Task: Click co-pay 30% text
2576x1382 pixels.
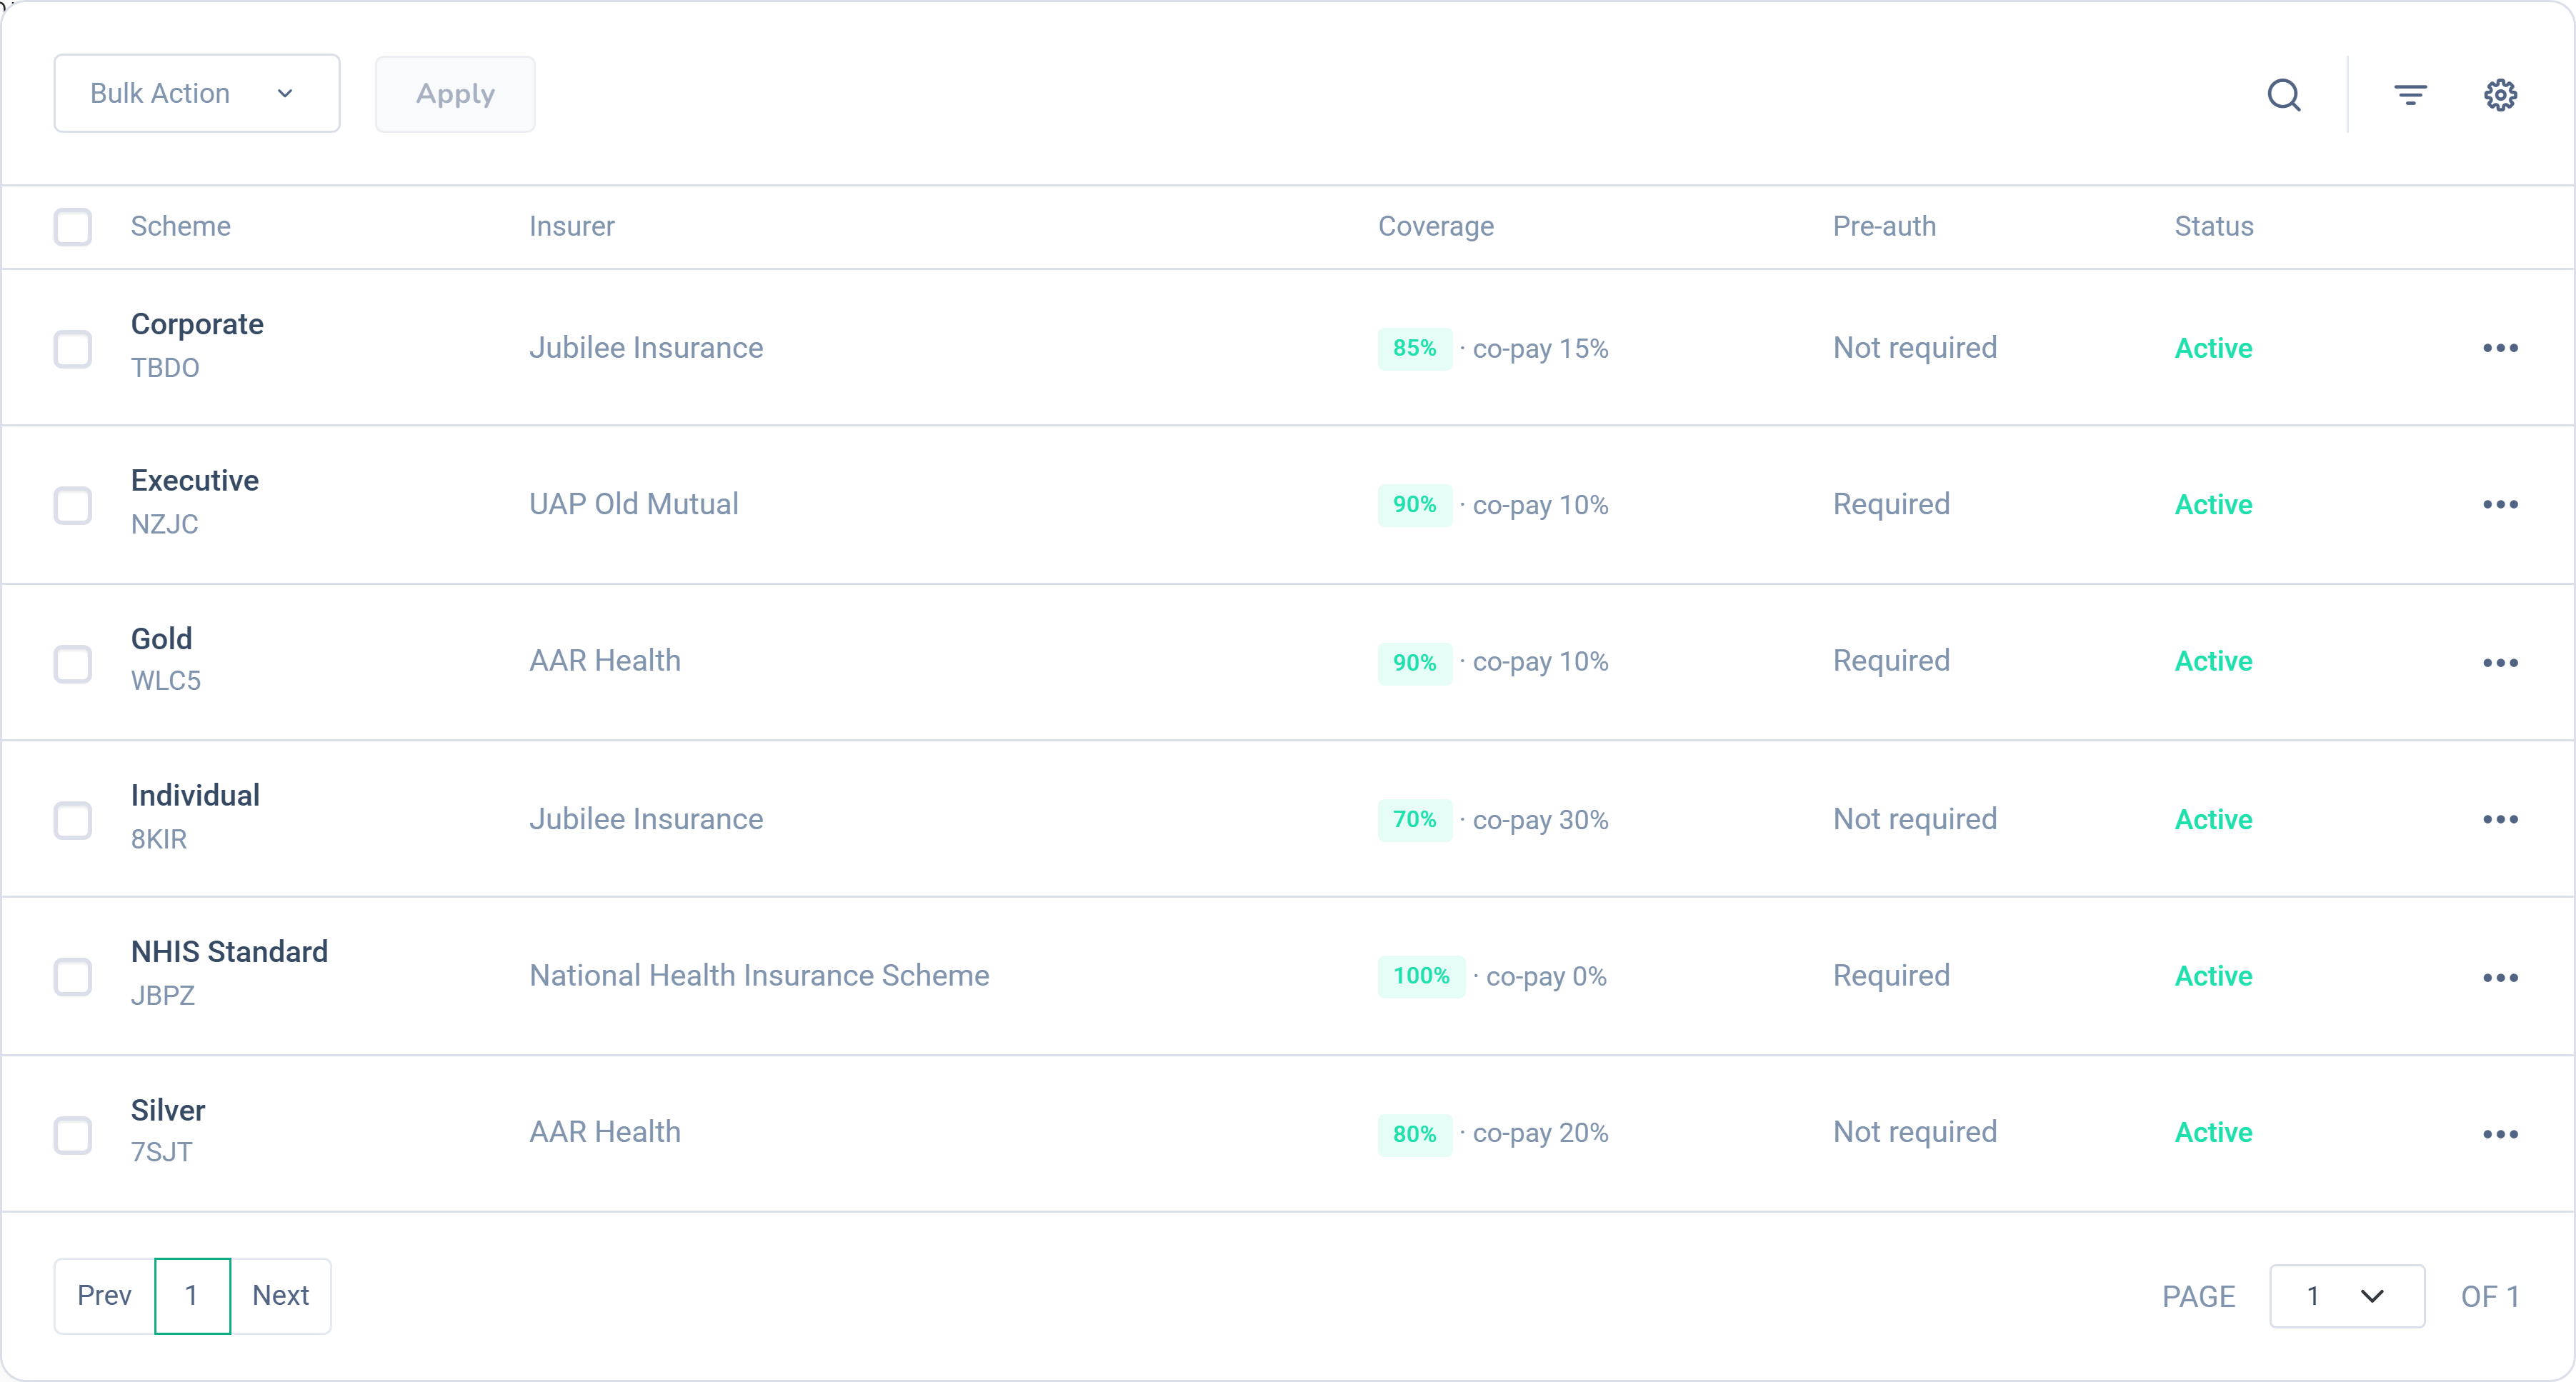Action: 1540,820
